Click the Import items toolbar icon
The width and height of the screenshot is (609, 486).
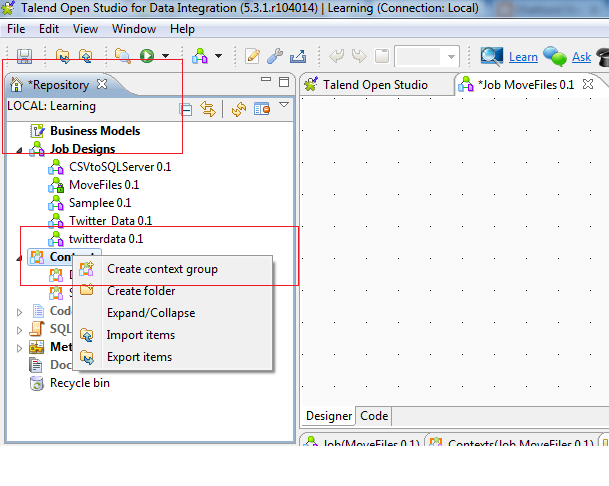tap(86, 57)
